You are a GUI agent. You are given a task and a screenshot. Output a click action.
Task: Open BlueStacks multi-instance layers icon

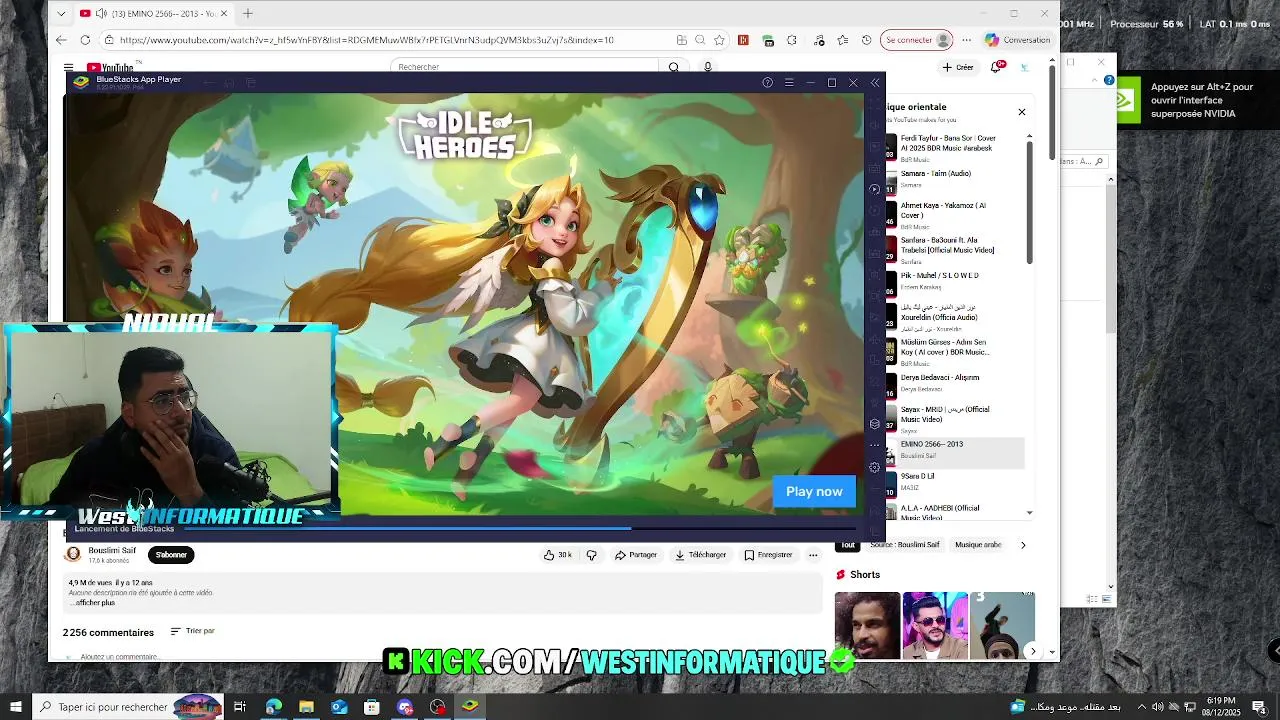pos(875,424)
